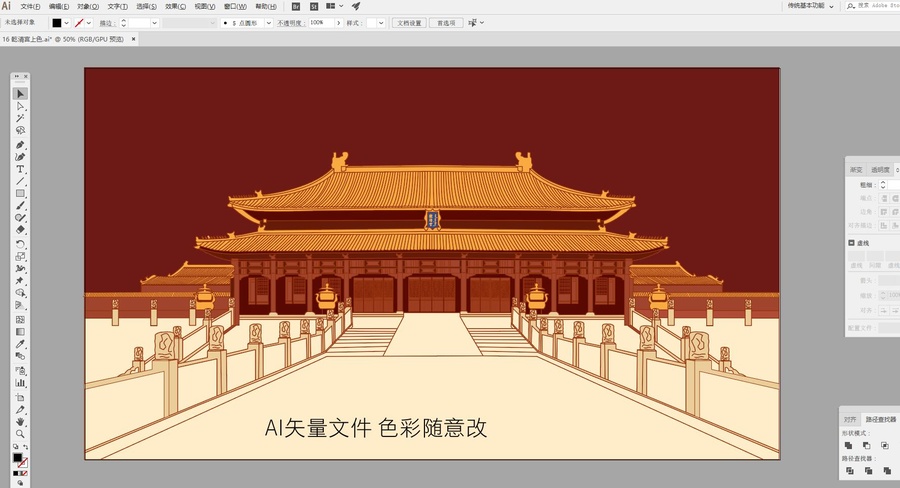This screenshot has width=900, height=488.
Task: Select the Perspective Grid tool
Action: coord(20,305)
